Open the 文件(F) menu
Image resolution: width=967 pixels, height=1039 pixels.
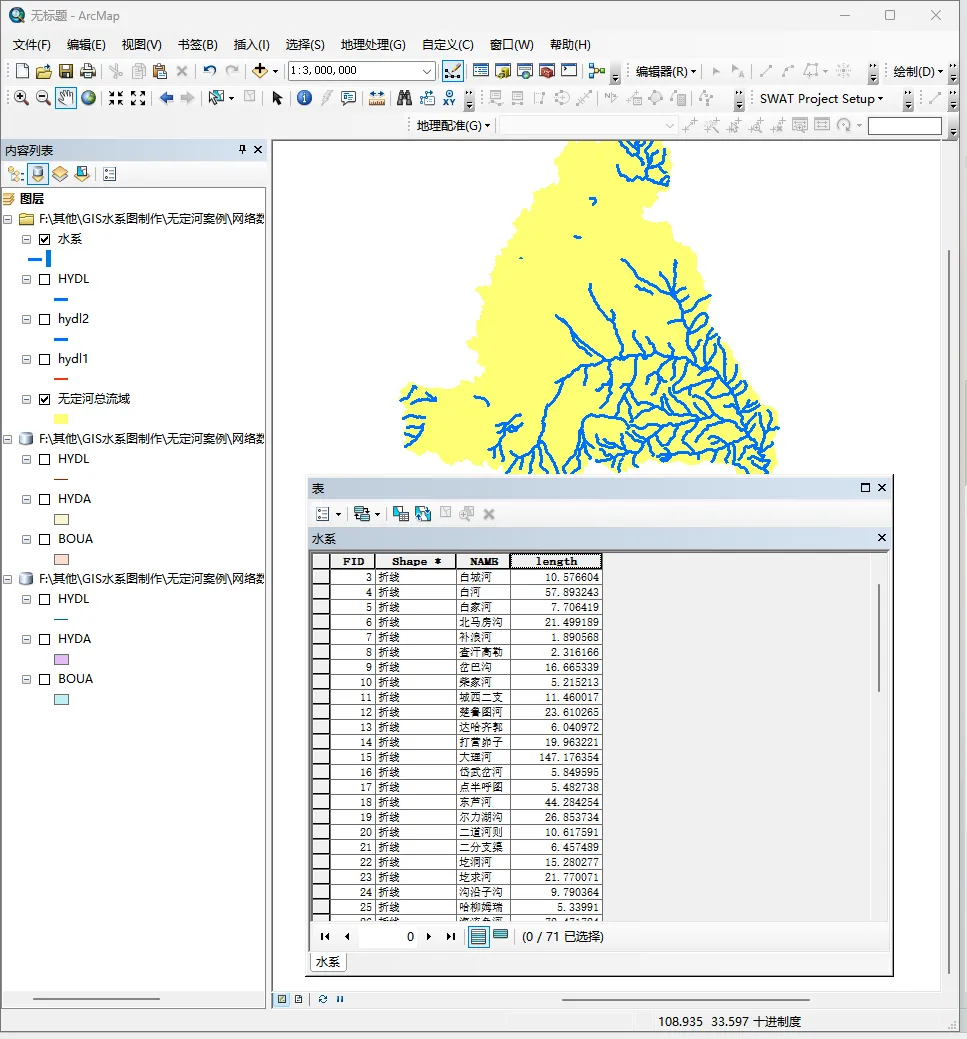(x=32, y=44)
